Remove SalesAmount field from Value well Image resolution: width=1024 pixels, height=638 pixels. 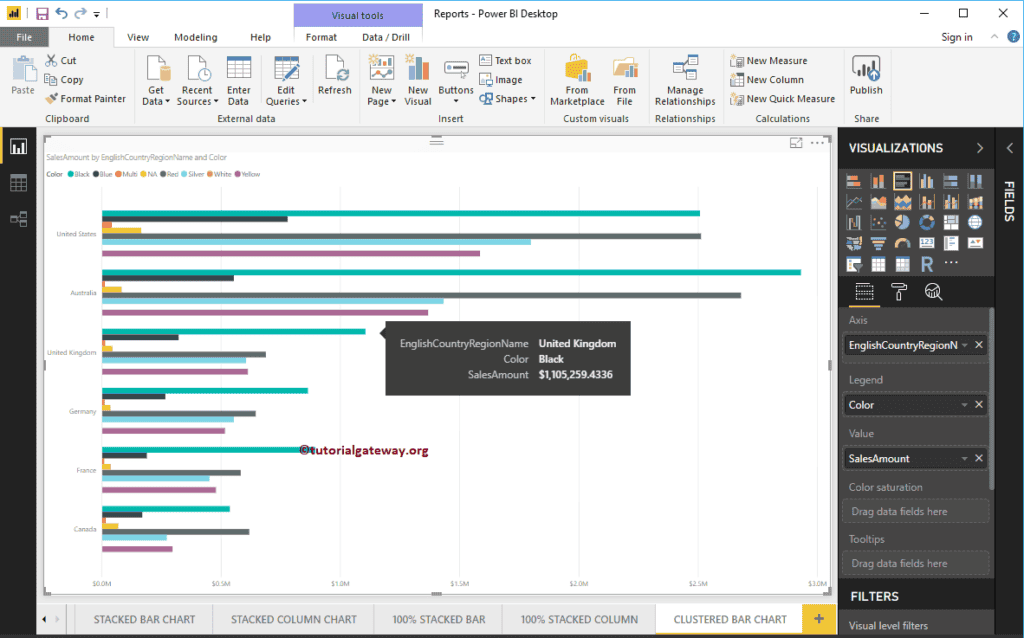tap(979, 458)
